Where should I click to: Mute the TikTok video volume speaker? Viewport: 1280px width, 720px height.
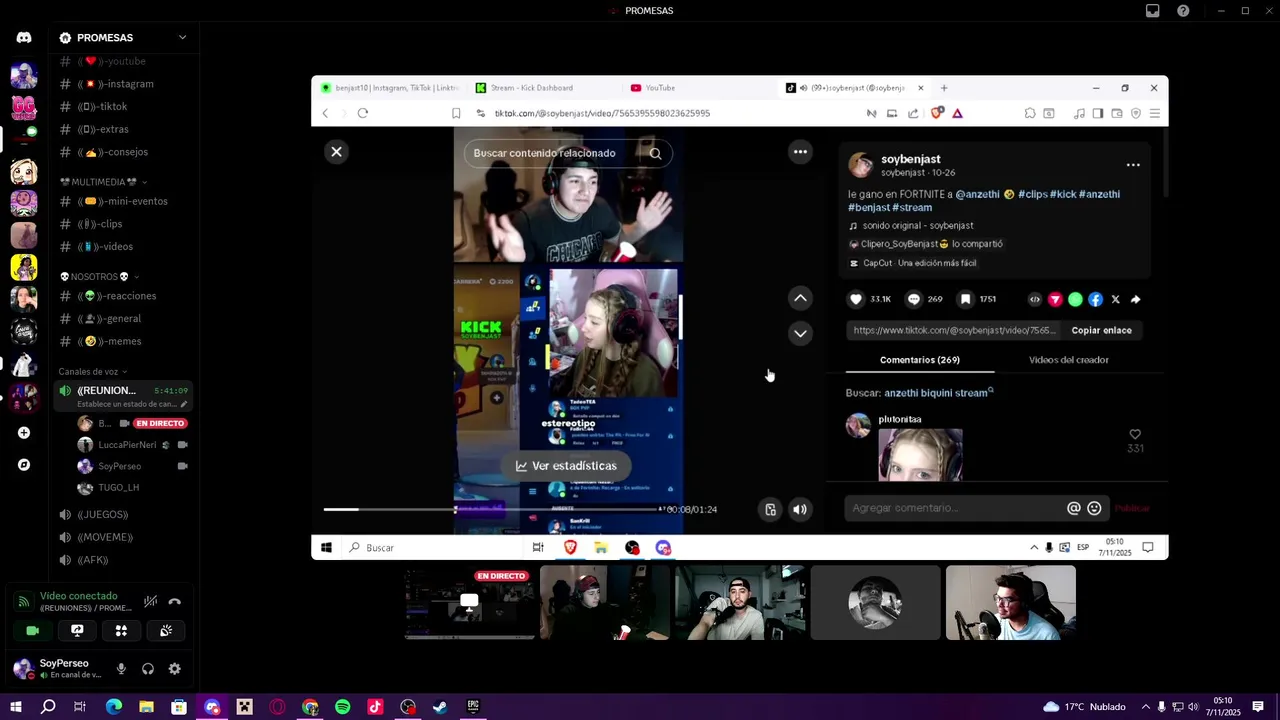click(800, 510)
